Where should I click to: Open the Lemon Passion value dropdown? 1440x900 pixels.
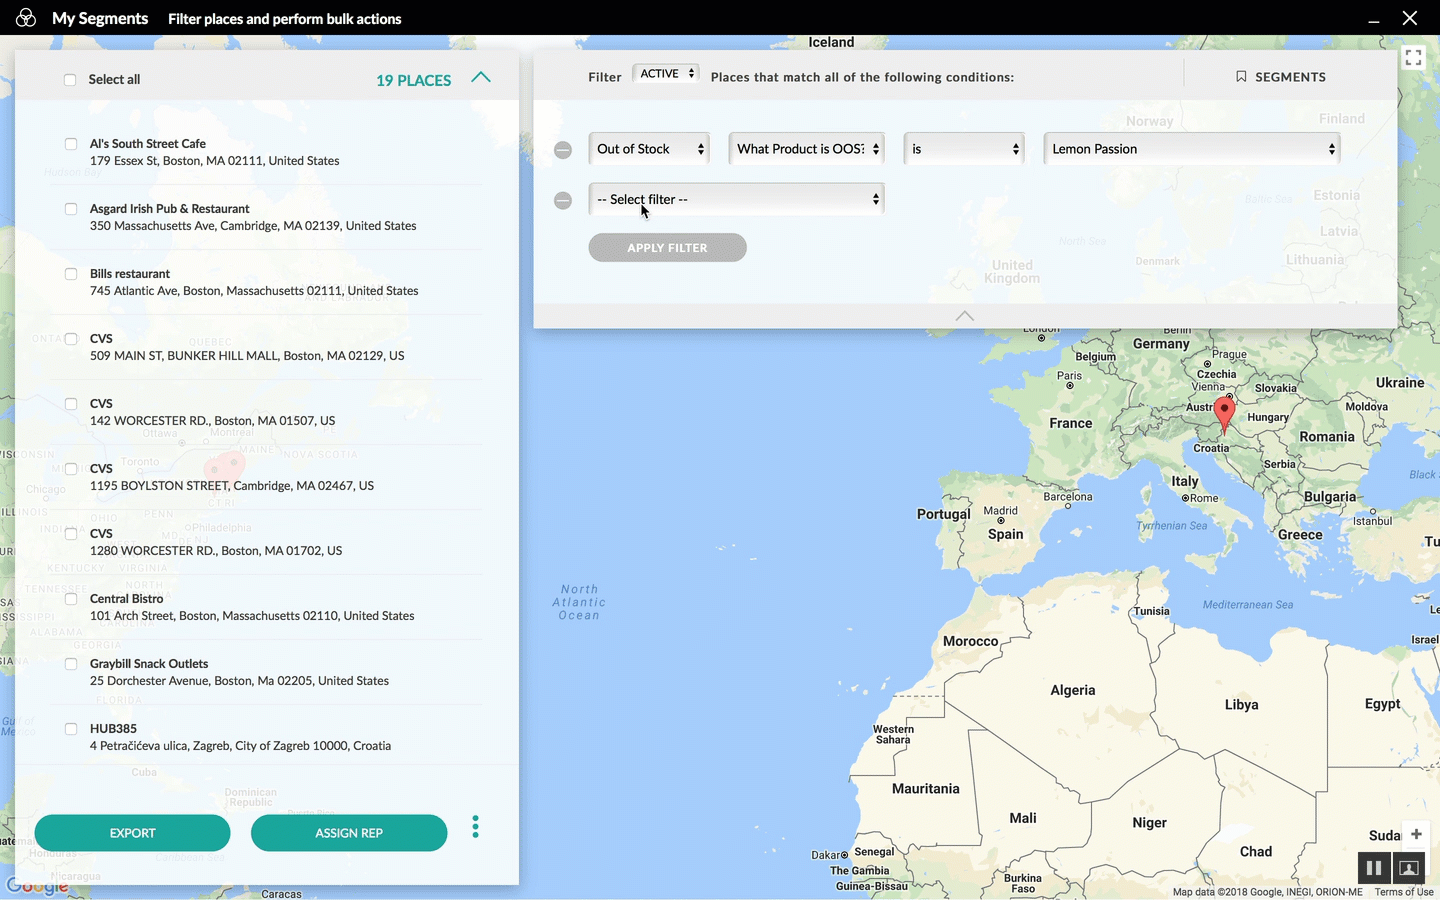(1192, 149)
